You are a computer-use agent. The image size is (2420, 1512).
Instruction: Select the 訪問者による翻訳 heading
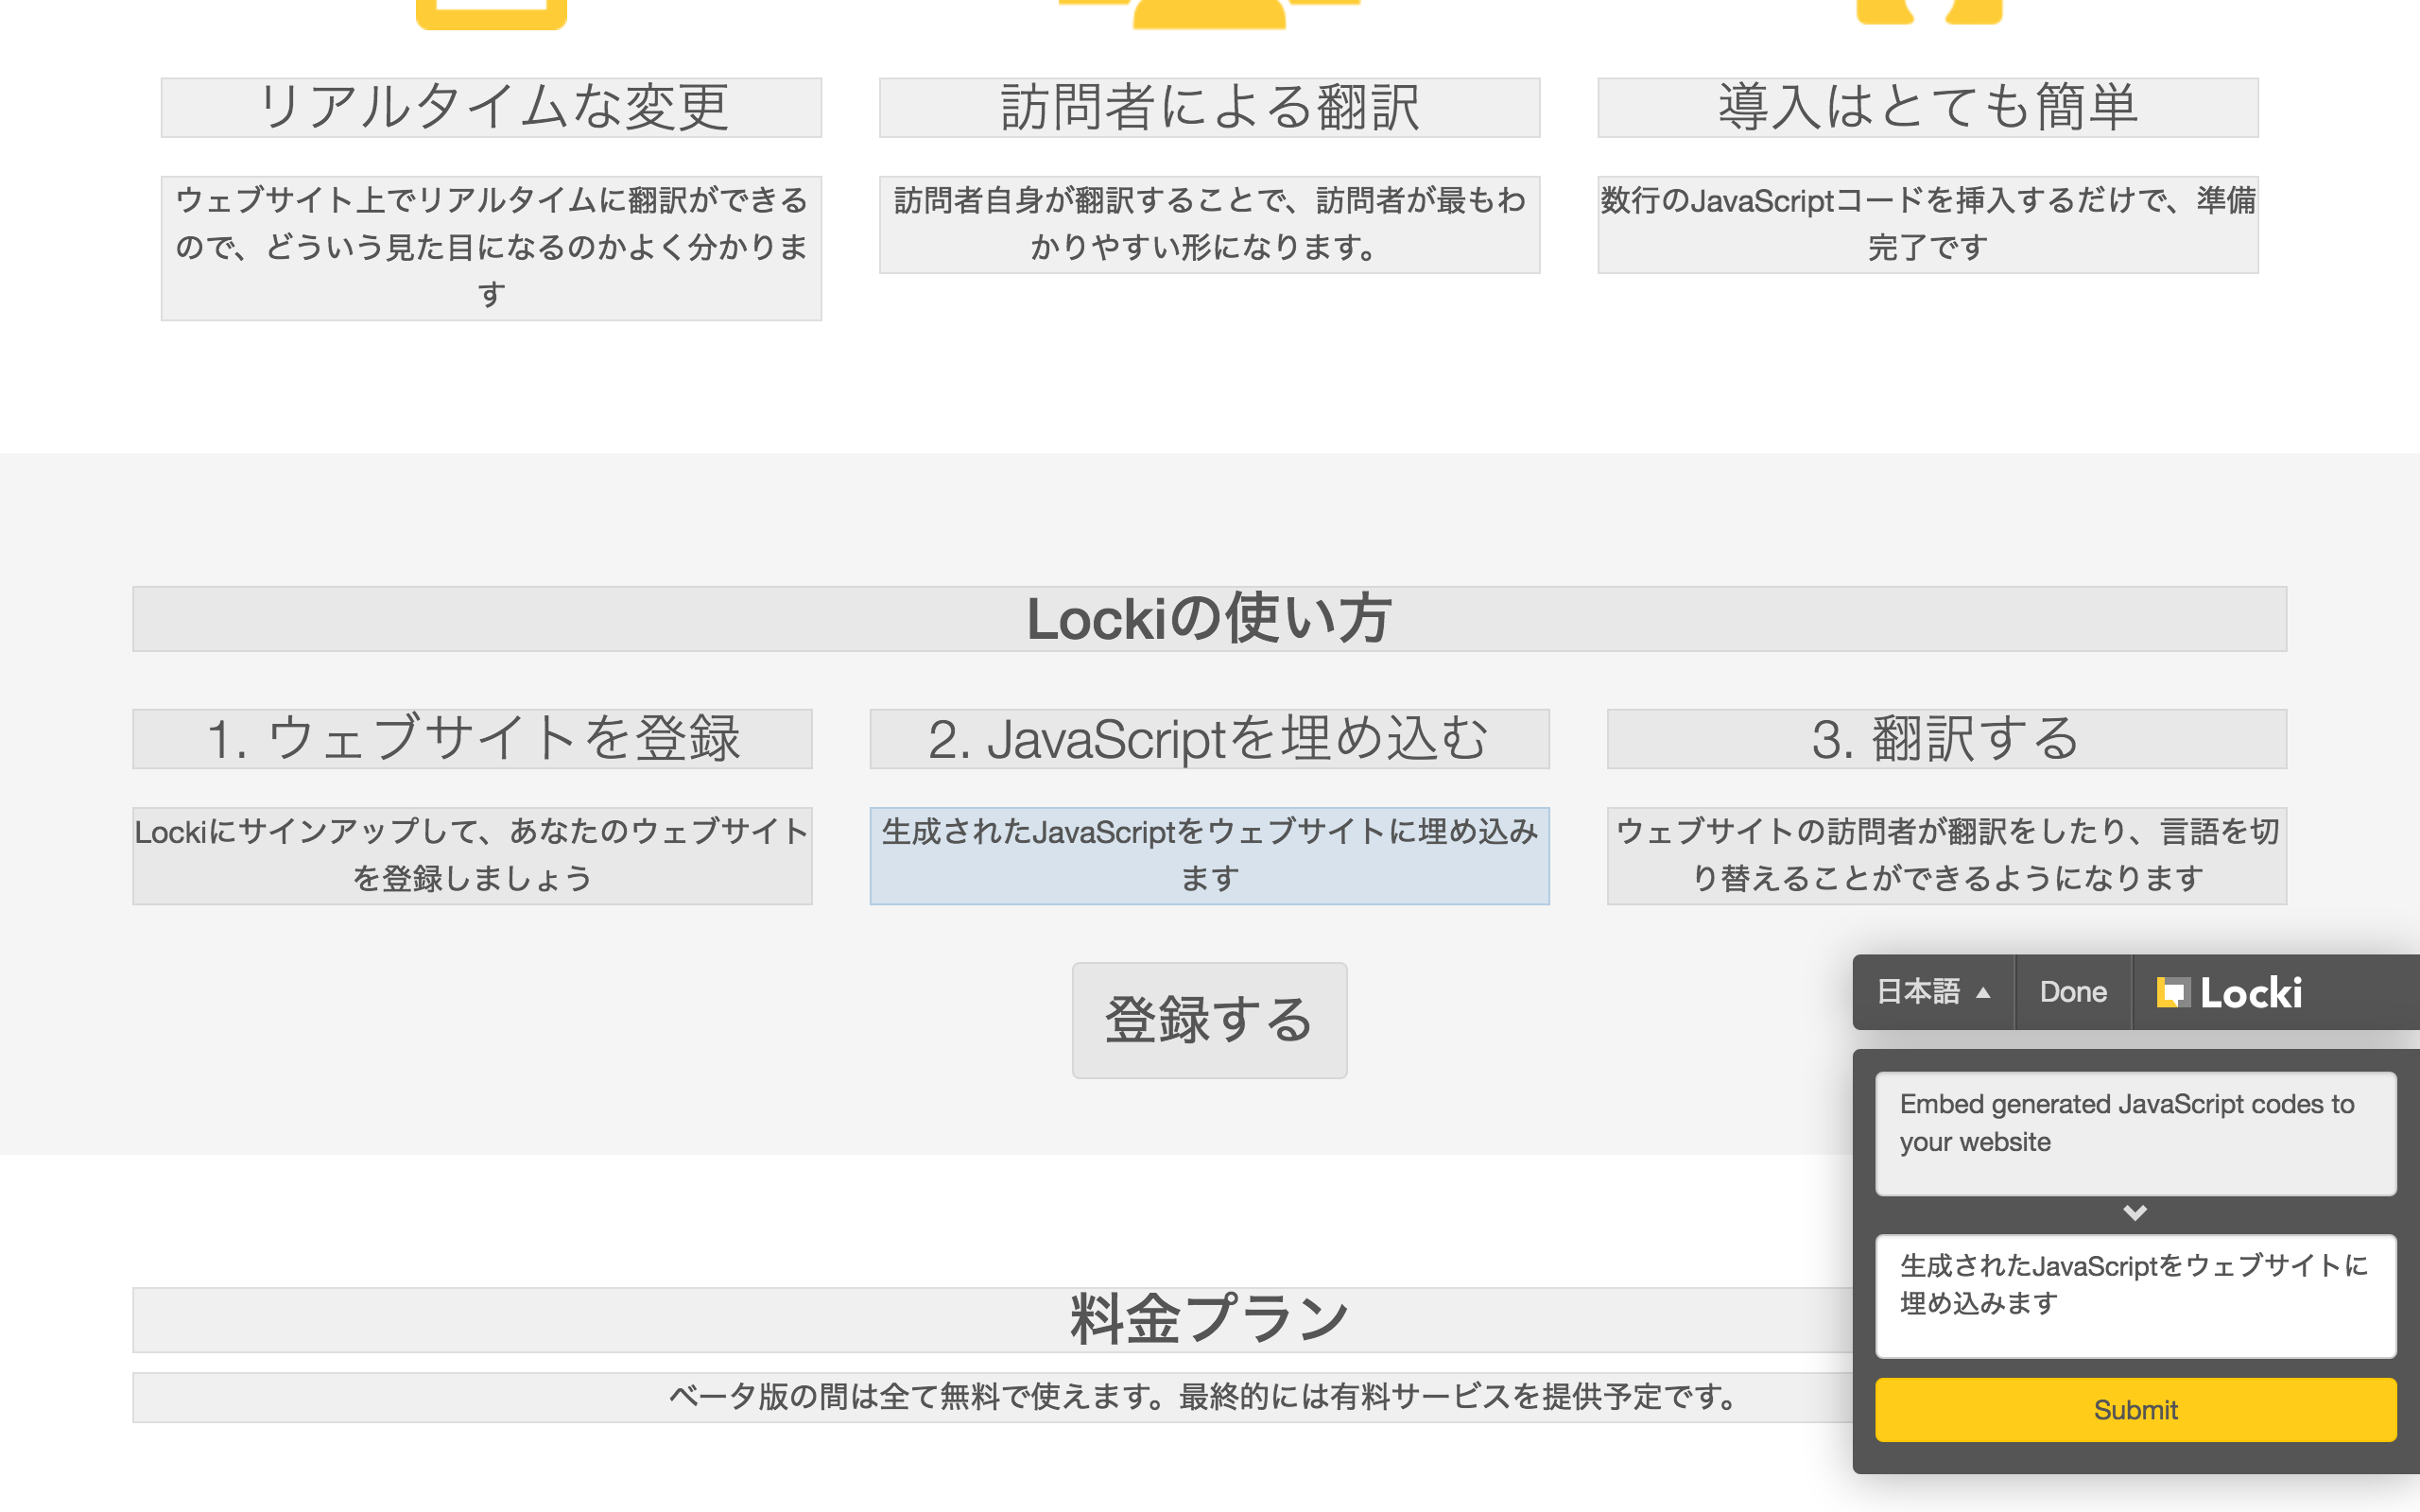point(1208,107)
